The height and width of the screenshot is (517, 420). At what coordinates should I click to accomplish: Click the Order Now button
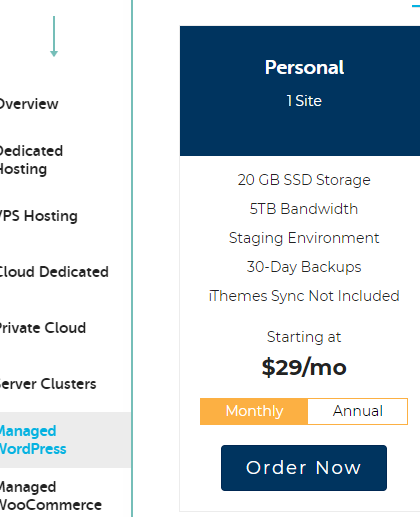click(304, 468)
